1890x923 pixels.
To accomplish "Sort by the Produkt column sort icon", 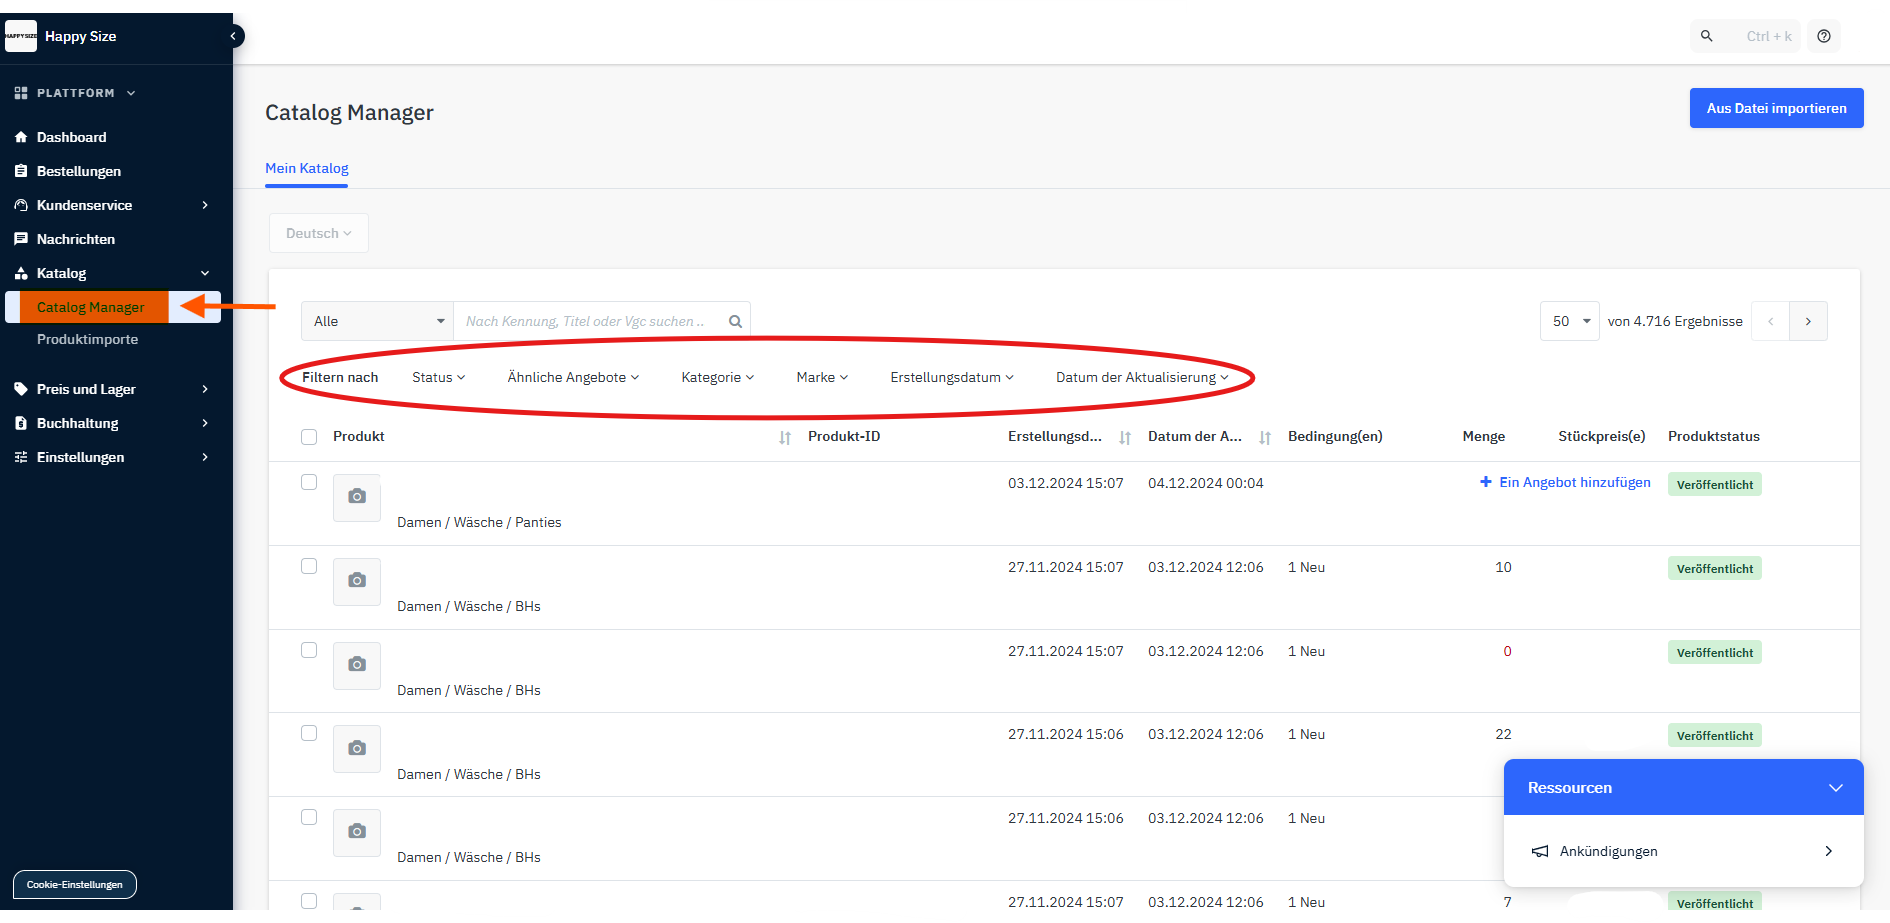I will pyautogui.click(x=785, y=437).
